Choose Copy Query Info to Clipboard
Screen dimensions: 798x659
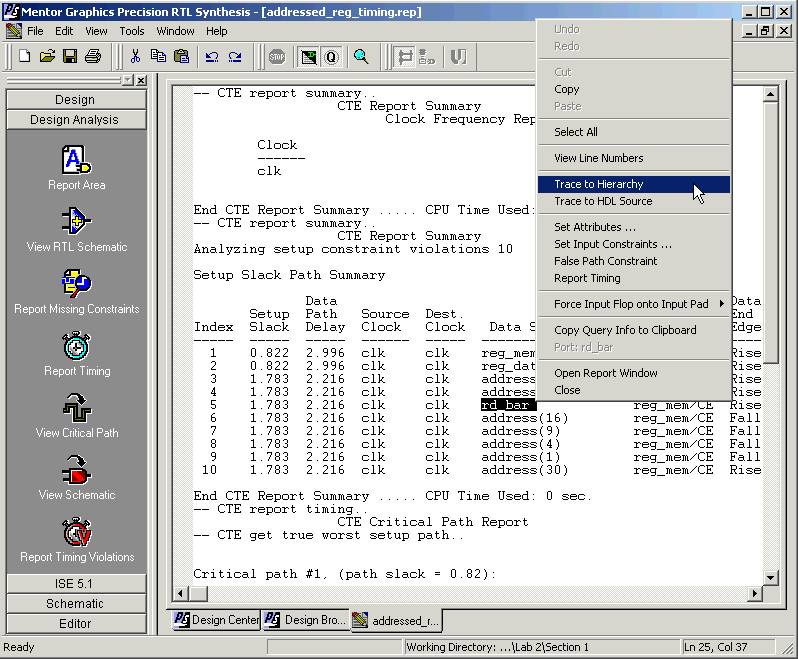[634, 330]
